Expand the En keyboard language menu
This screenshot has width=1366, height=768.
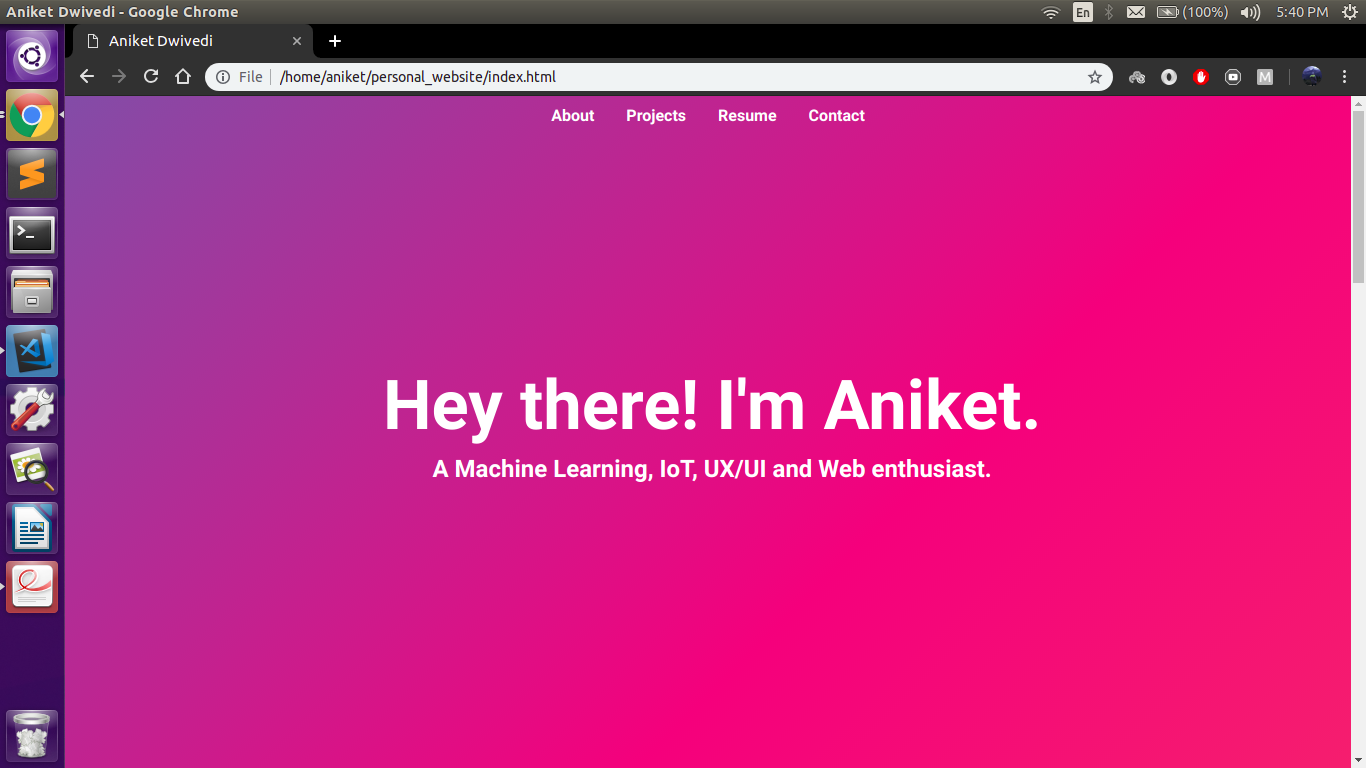coord(1083,12)
